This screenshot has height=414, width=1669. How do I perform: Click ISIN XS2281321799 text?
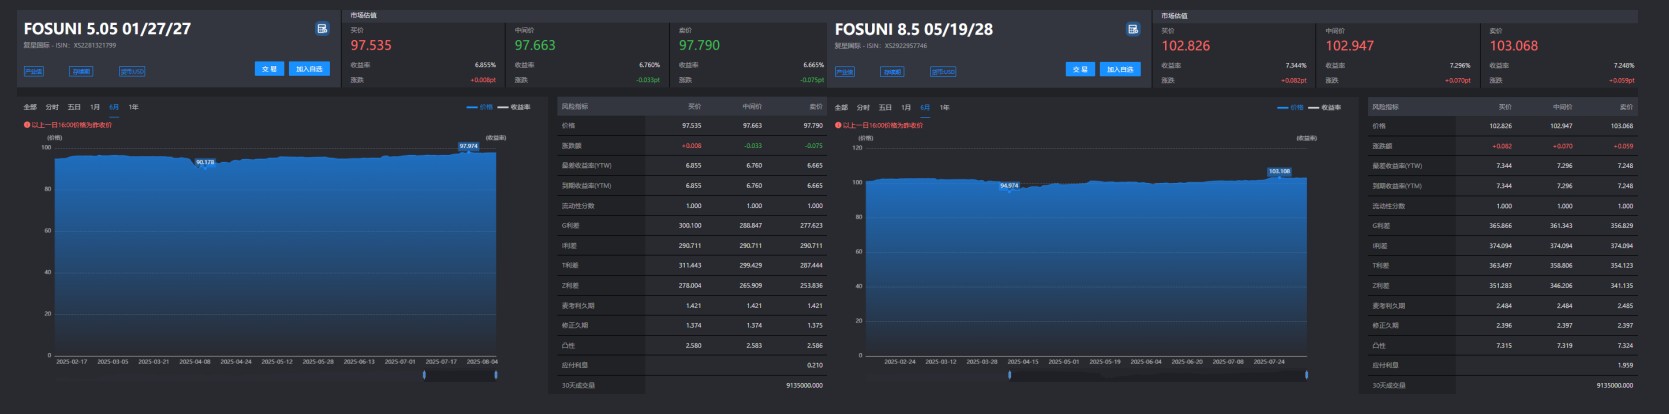click(x=85, y=45)
